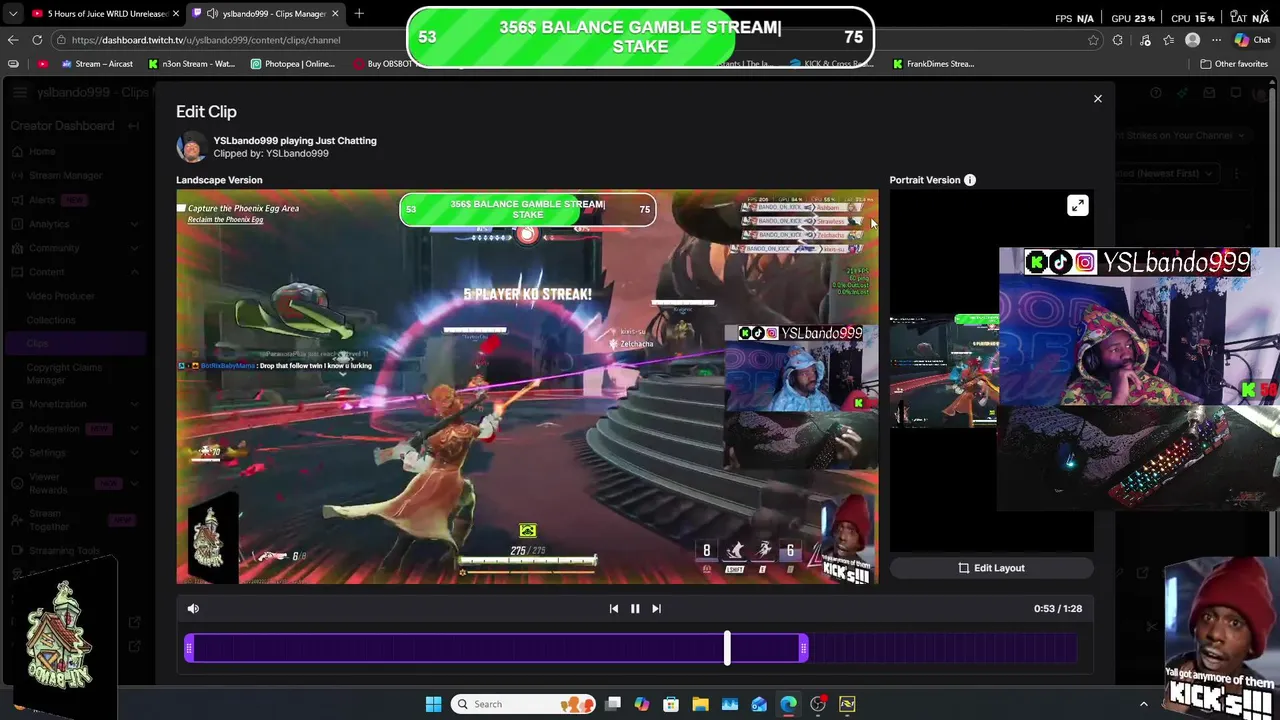1280x720 pixels.
Task: Open Other favorites folder
Action: coord(1234,64)
